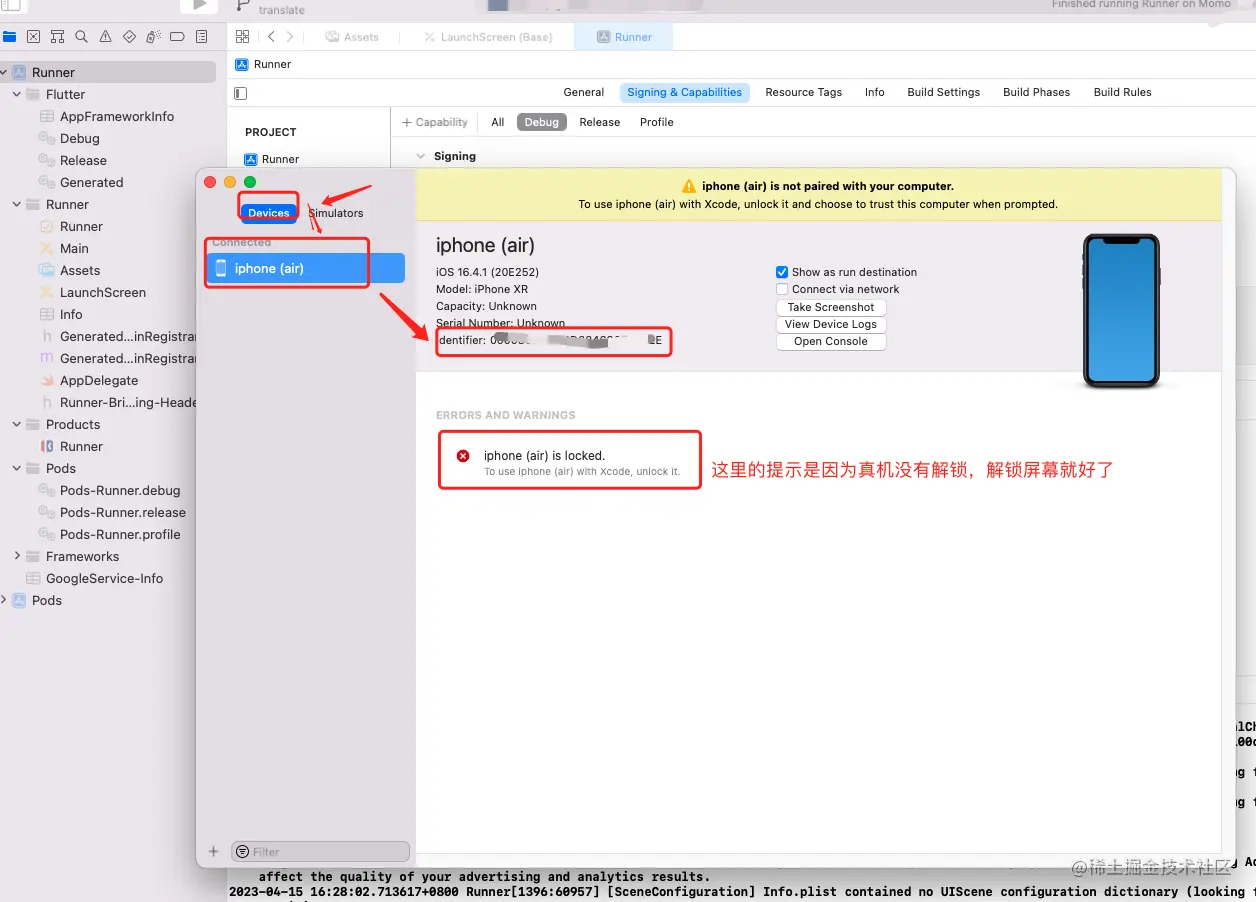Open the Debug navigator spray icon

point(153,37)
